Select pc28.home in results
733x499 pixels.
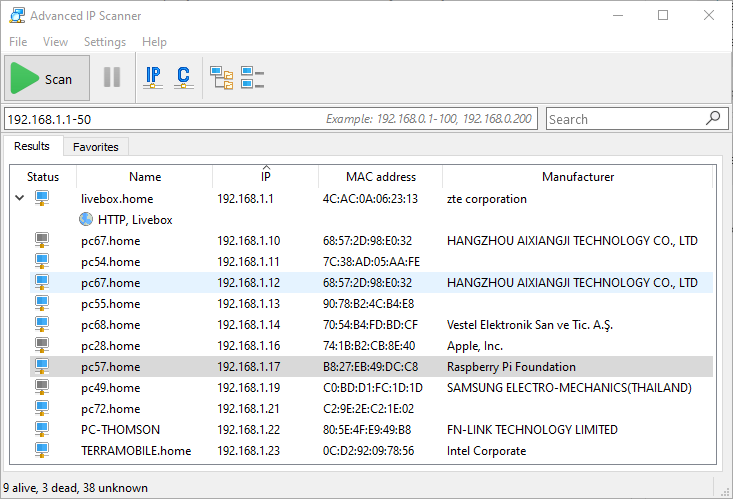[110, 346]
